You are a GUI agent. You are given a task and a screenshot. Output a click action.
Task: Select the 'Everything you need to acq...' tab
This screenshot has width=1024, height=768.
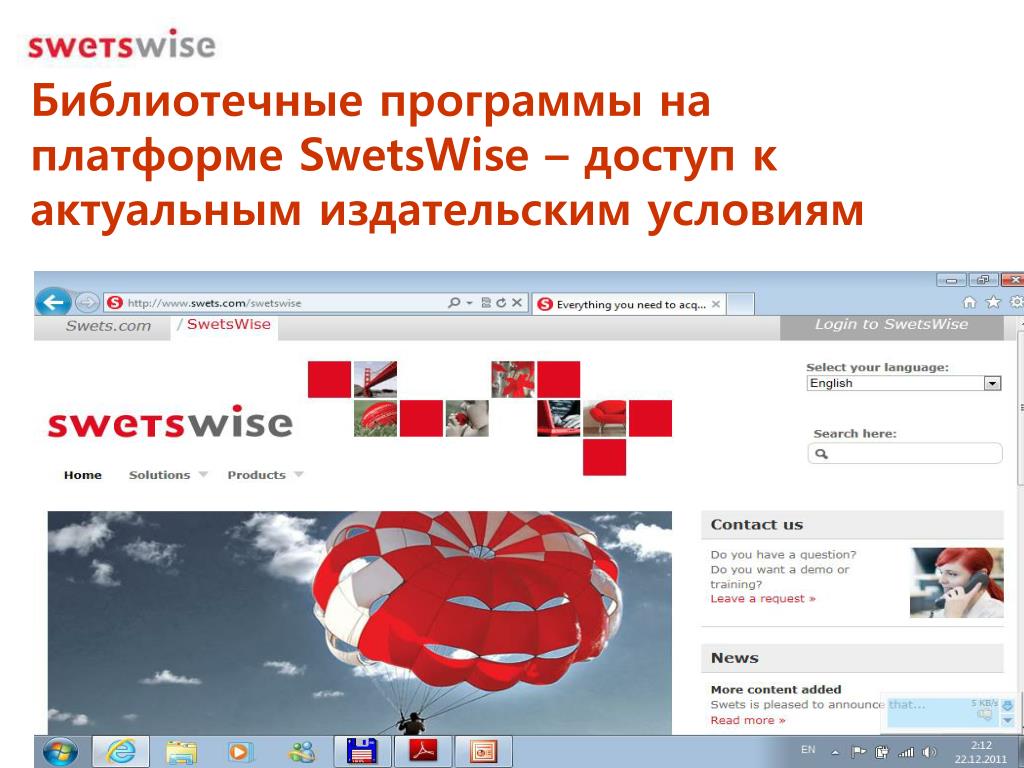pyautogui.click(x=630, y=304)
